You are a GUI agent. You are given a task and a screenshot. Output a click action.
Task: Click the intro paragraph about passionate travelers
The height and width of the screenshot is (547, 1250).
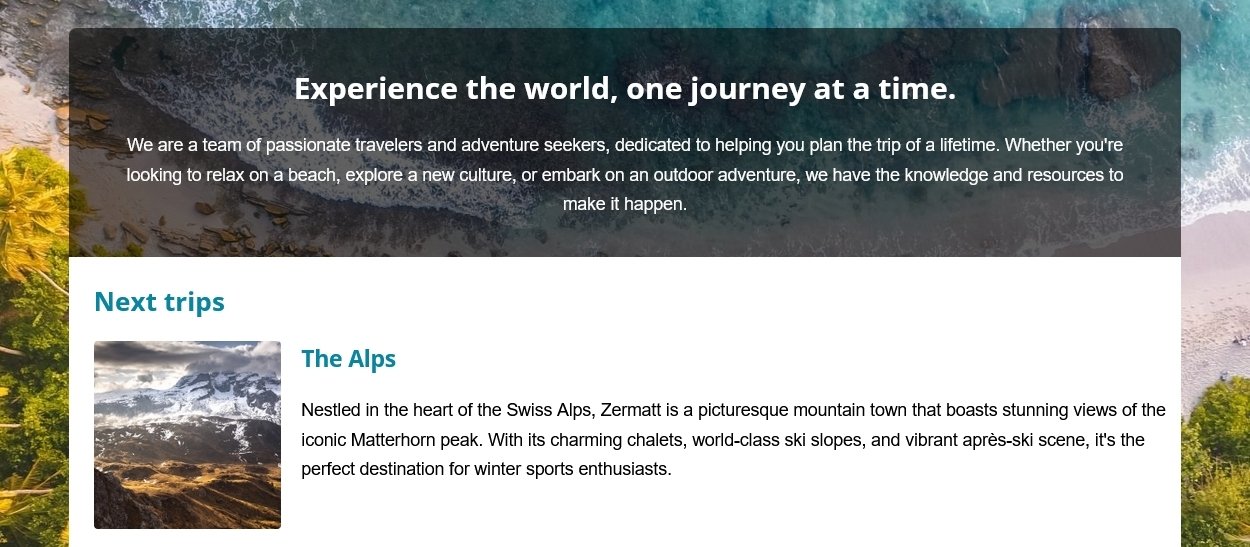coord(625,174)
